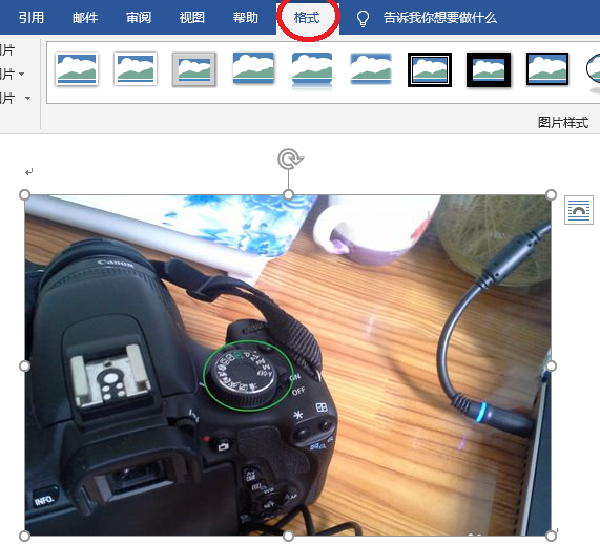Switch to the 审阅 tab
600x544 pixels.
point(139,18)
